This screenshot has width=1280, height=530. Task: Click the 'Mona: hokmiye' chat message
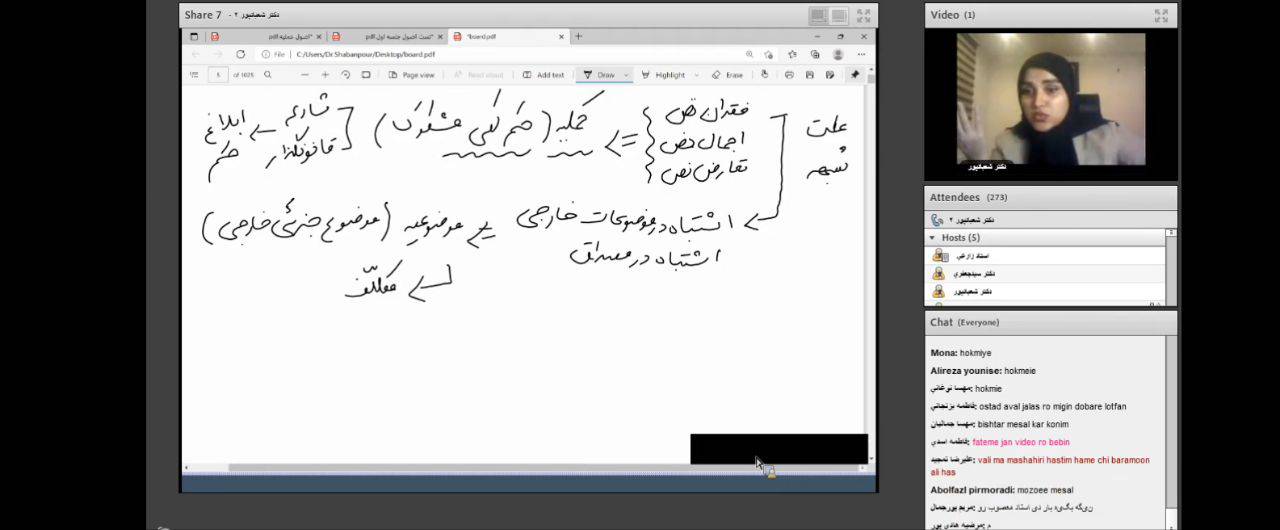(961, 353)
